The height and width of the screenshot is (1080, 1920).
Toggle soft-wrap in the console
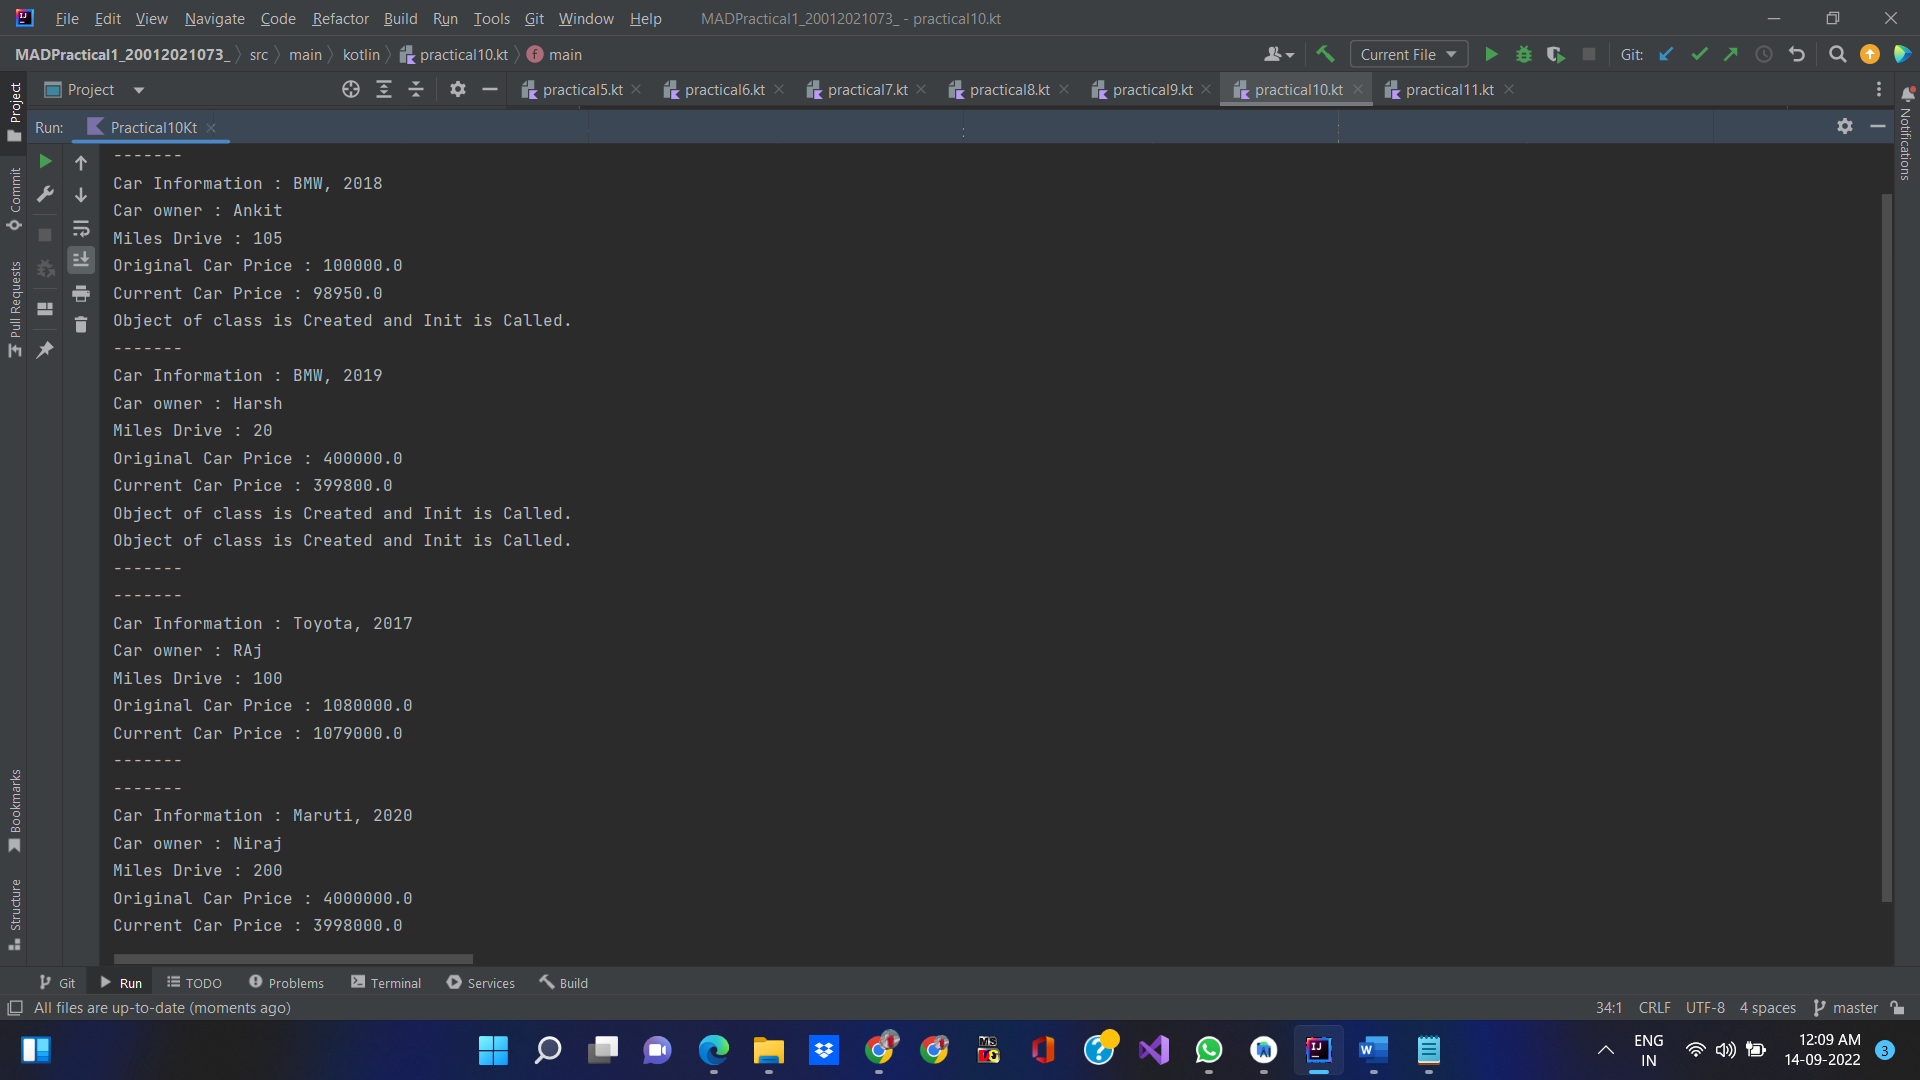click(x=81, y=229)
